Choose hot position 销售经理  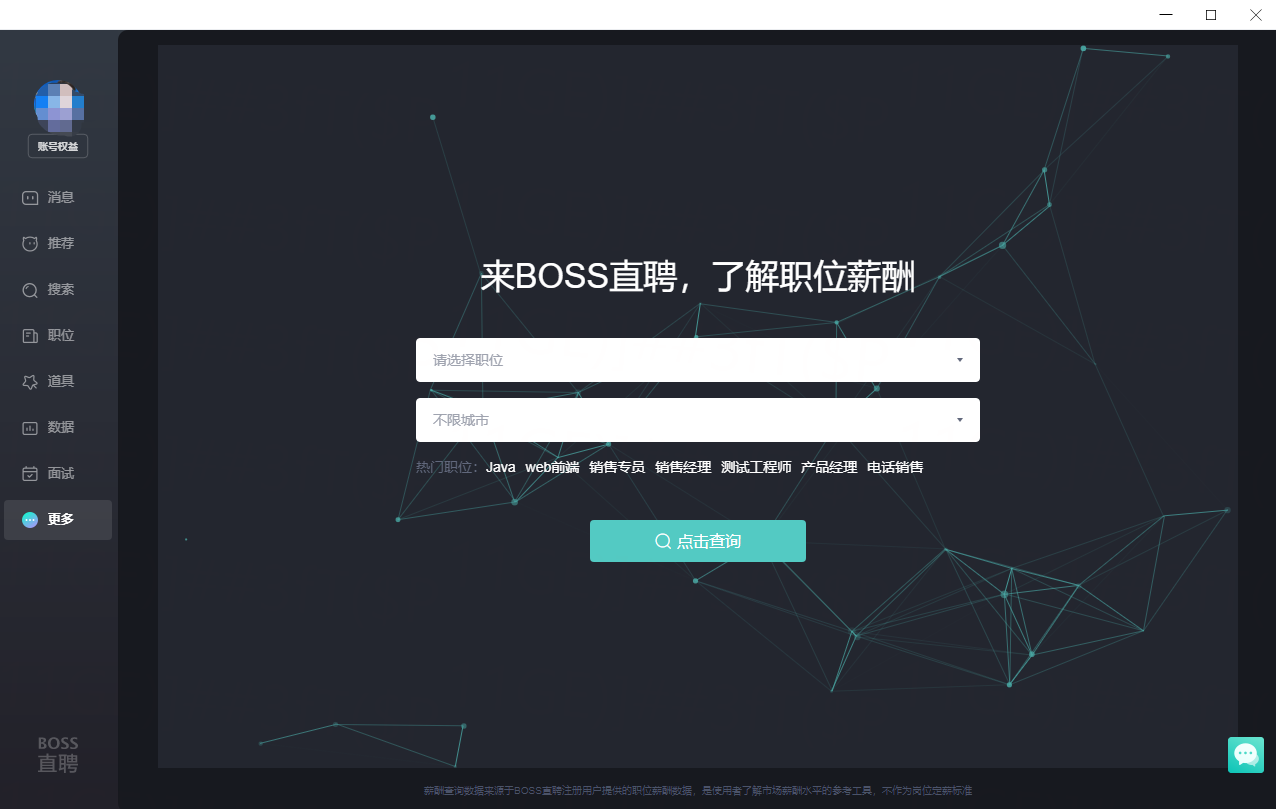683,467
